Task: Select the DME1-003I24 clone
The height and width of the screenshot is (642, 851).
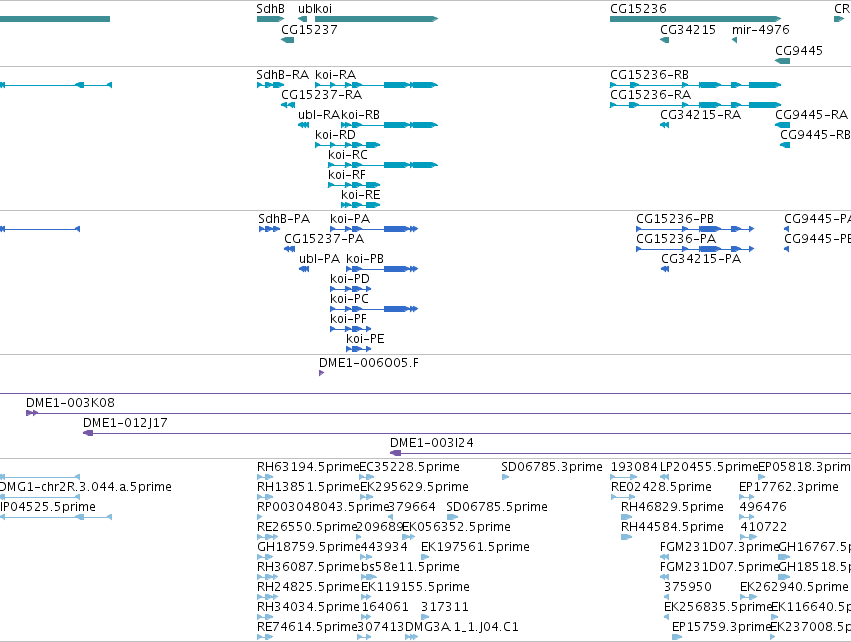Action: point(620,453)
